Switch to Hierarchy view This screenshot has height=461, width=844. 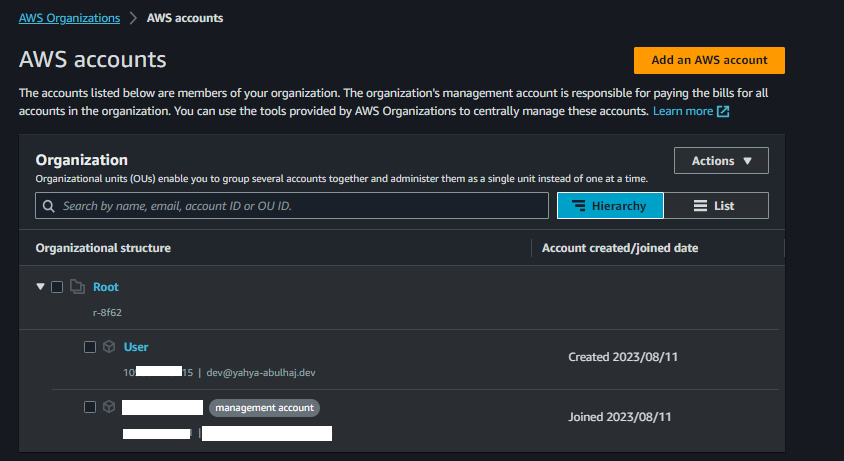point(610,206)
